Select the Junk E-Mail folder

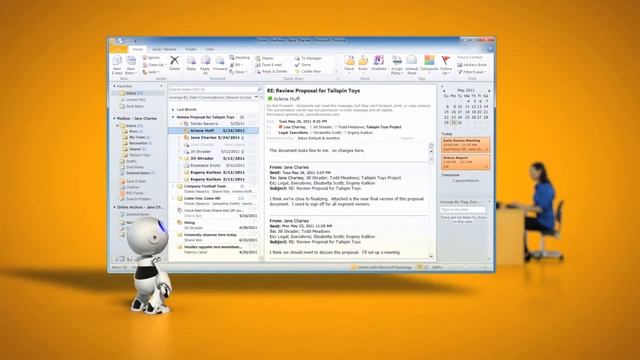point(133,181)
